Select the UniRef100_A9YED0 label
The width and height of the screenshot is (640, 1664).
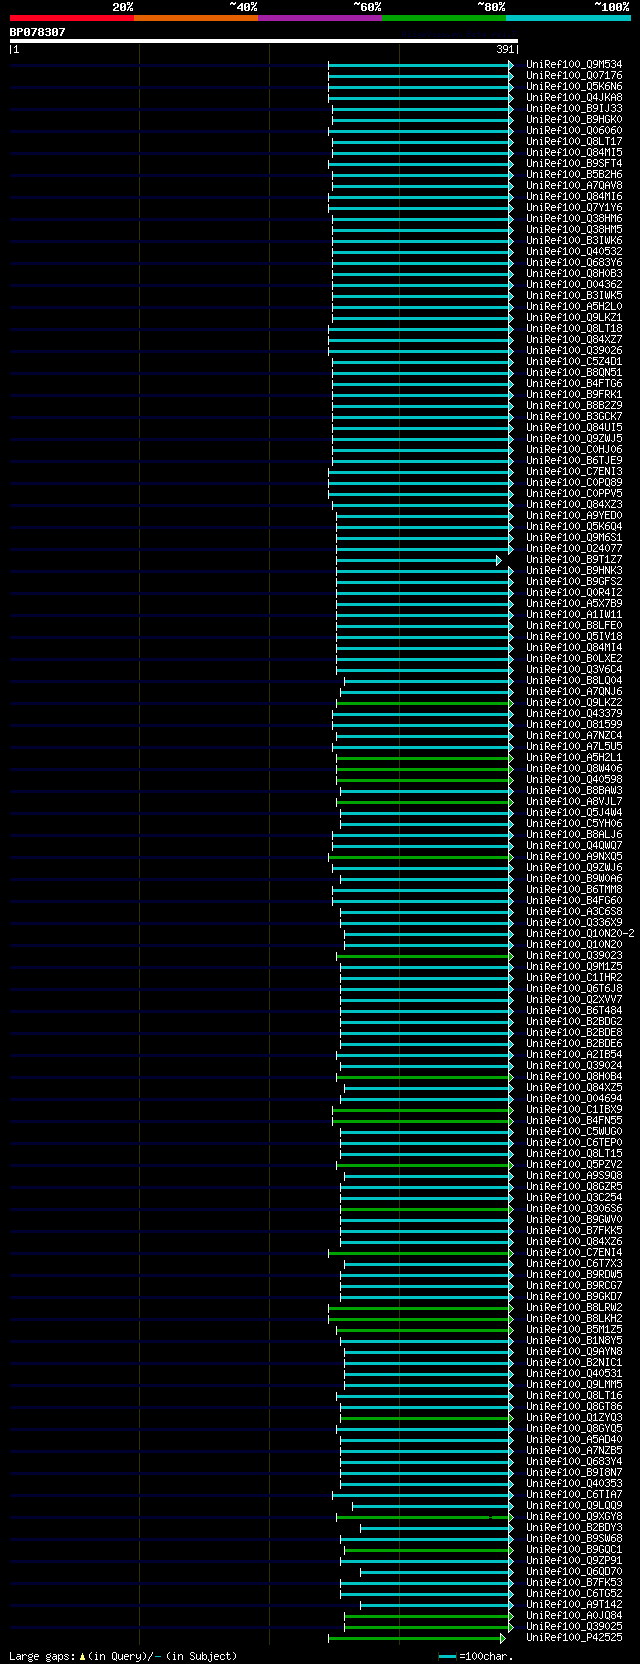(574, 516)
